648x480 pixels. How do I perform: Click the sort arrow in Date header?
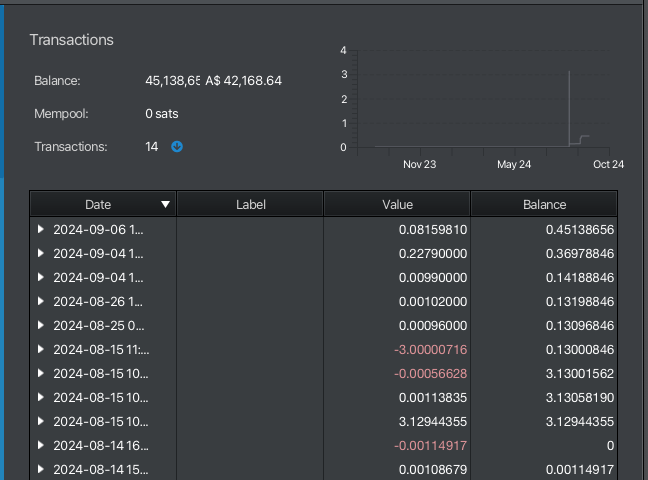coord(166,204)
